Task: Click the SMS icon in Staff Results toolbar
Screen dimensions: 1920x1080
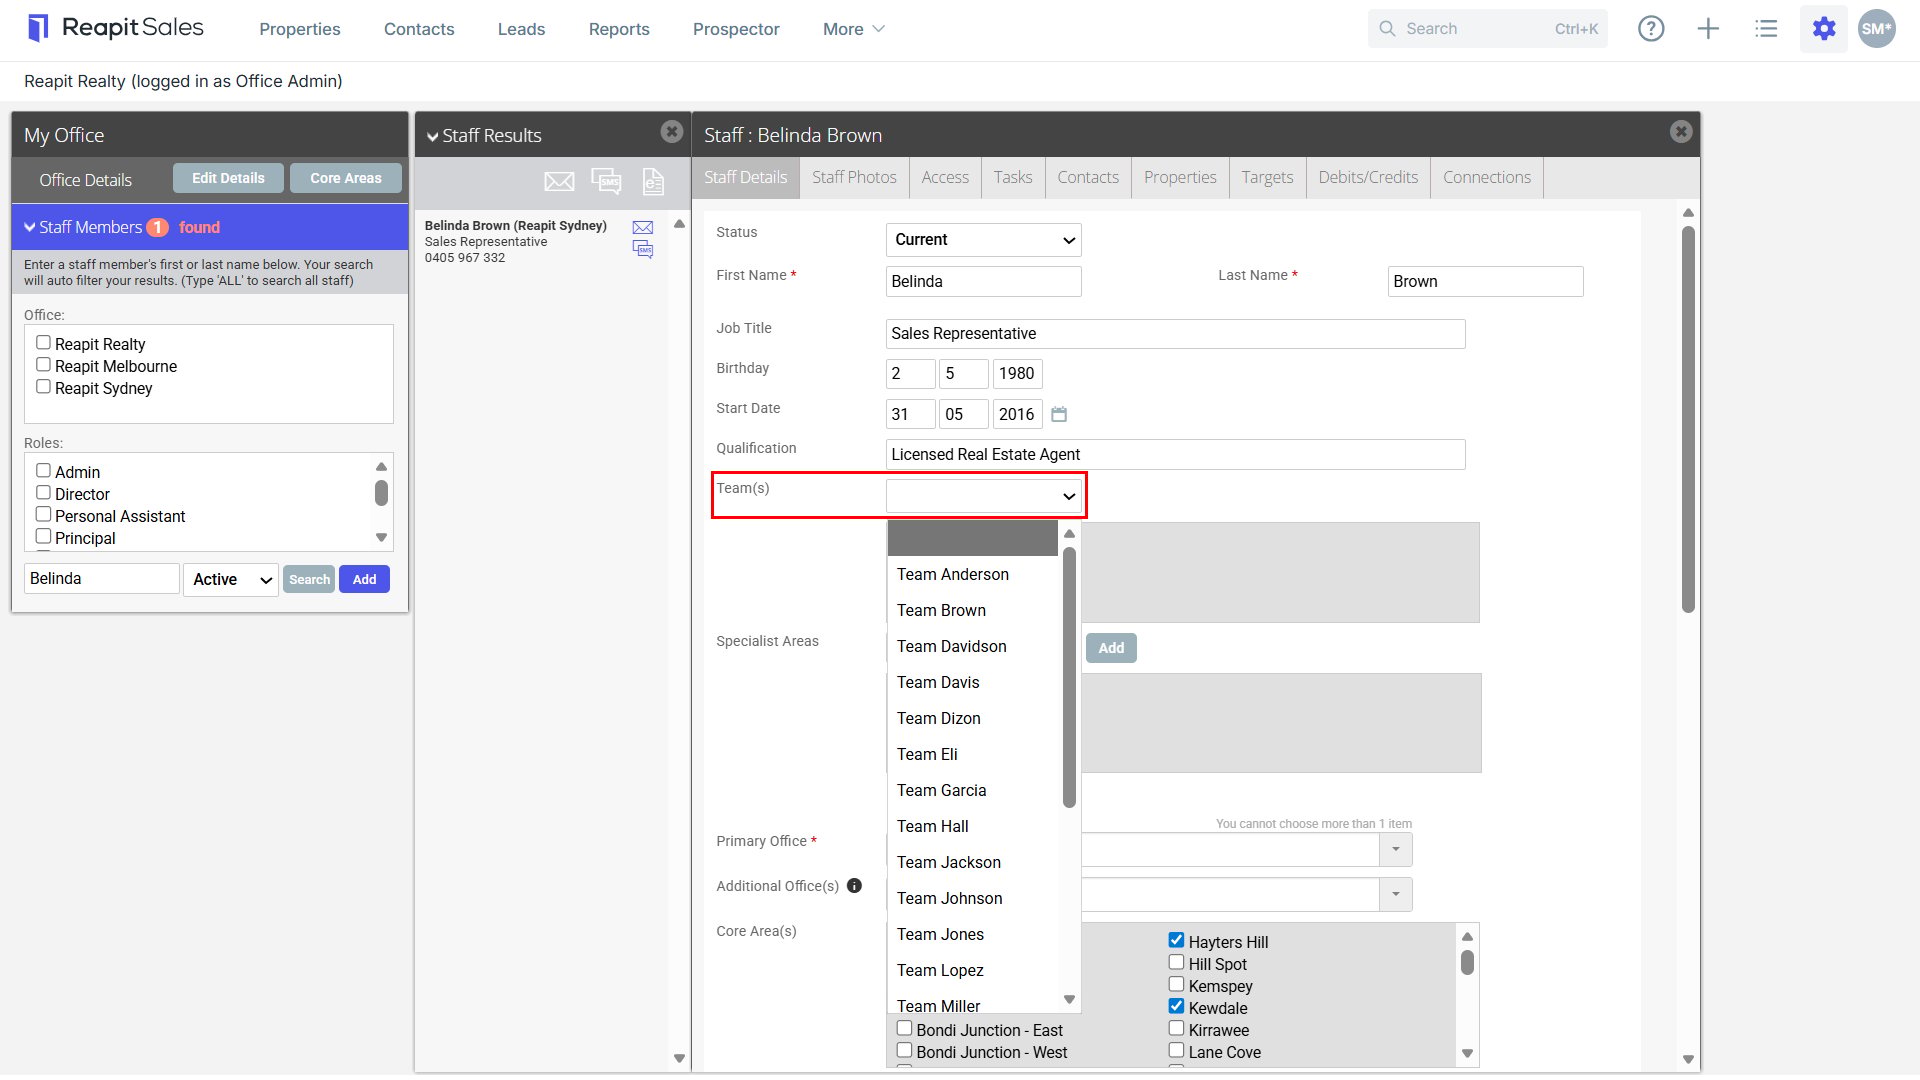Action: (x=606, y=181)
